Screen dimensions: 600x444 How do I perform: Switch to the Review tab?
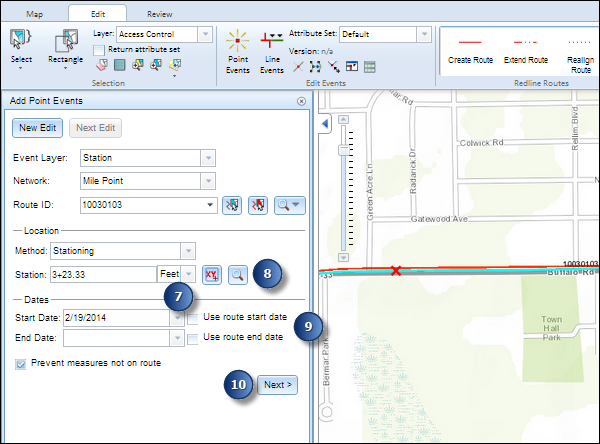(159, 15)
